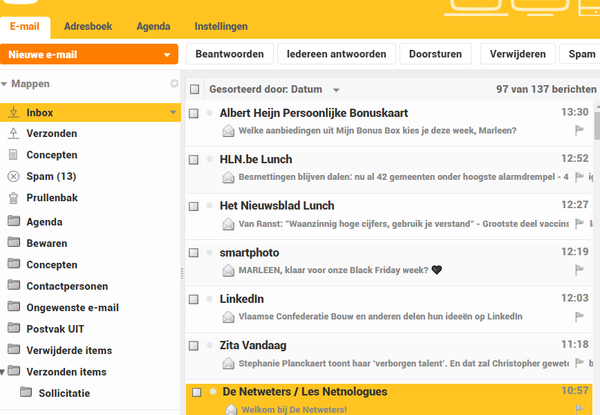Open the Agenda tab
Image resolution: width=600 pixels, height=415 pixels.
[153, 26]
